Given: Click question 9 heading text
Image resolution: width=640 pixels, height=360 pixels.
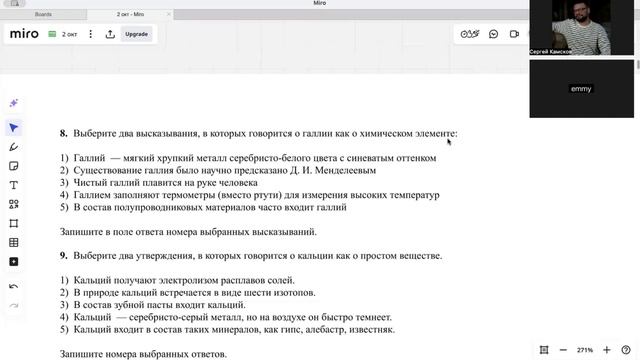Looking at the screenshot, I should [251, 256].
